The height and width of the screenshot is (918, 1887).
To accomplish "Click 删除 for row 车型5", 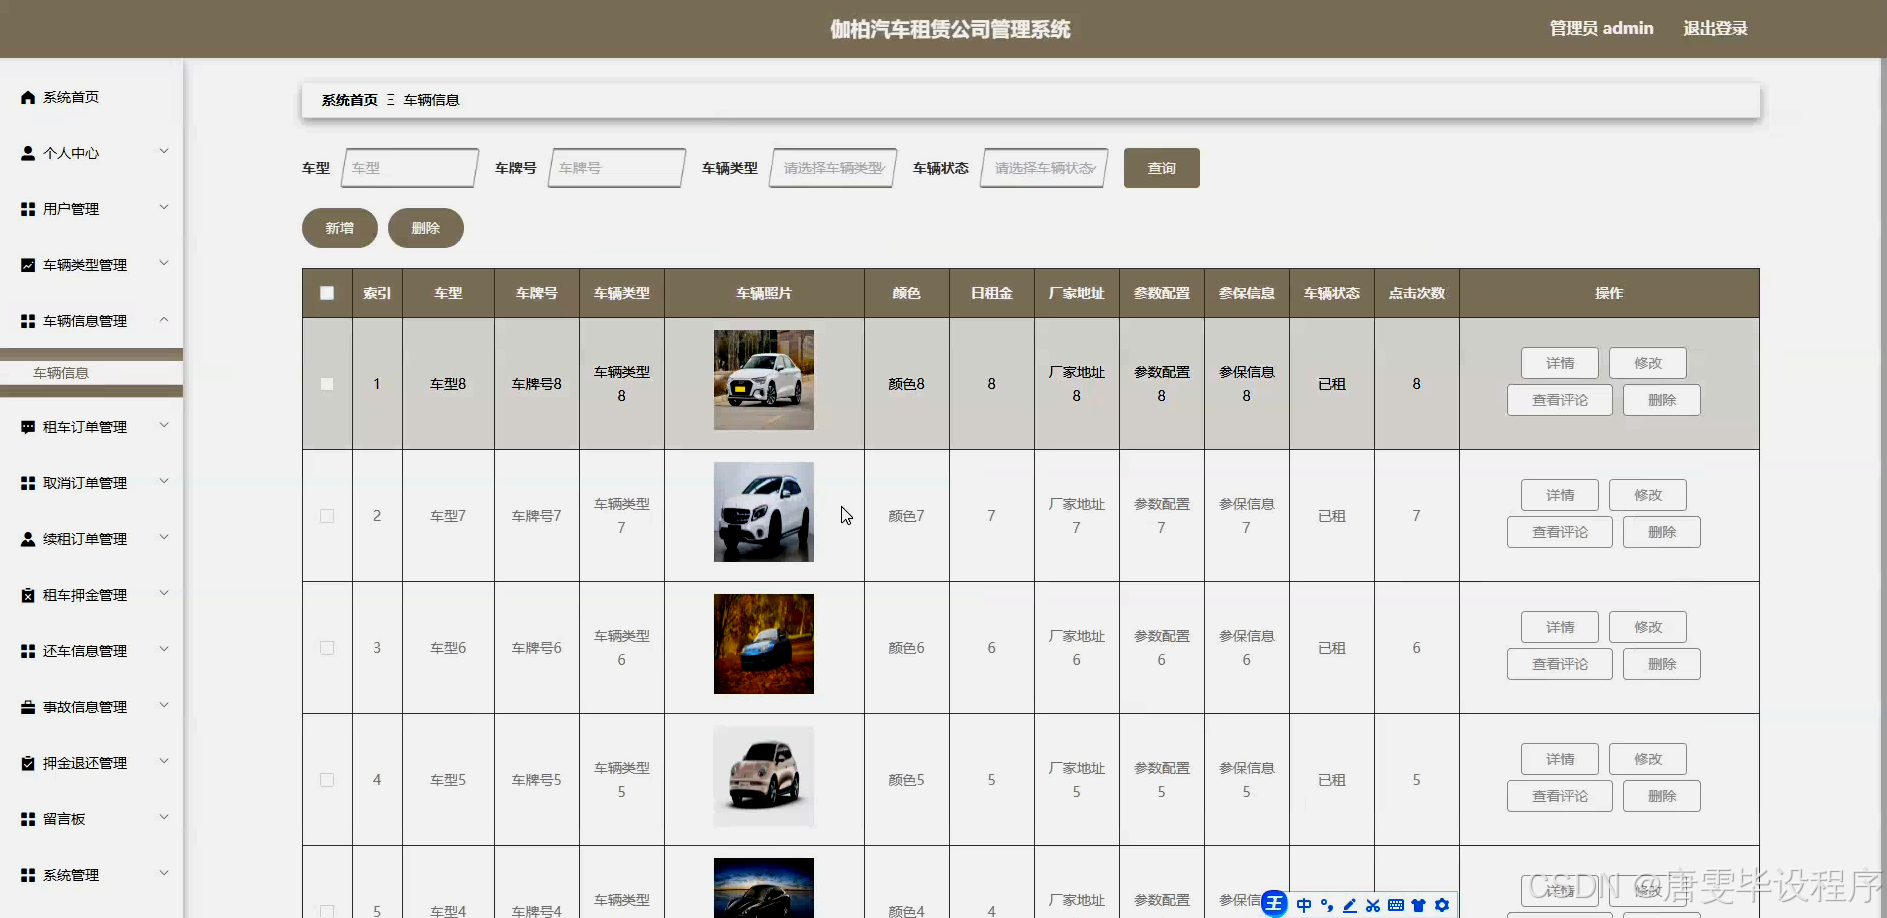I will coord(1661,796).
